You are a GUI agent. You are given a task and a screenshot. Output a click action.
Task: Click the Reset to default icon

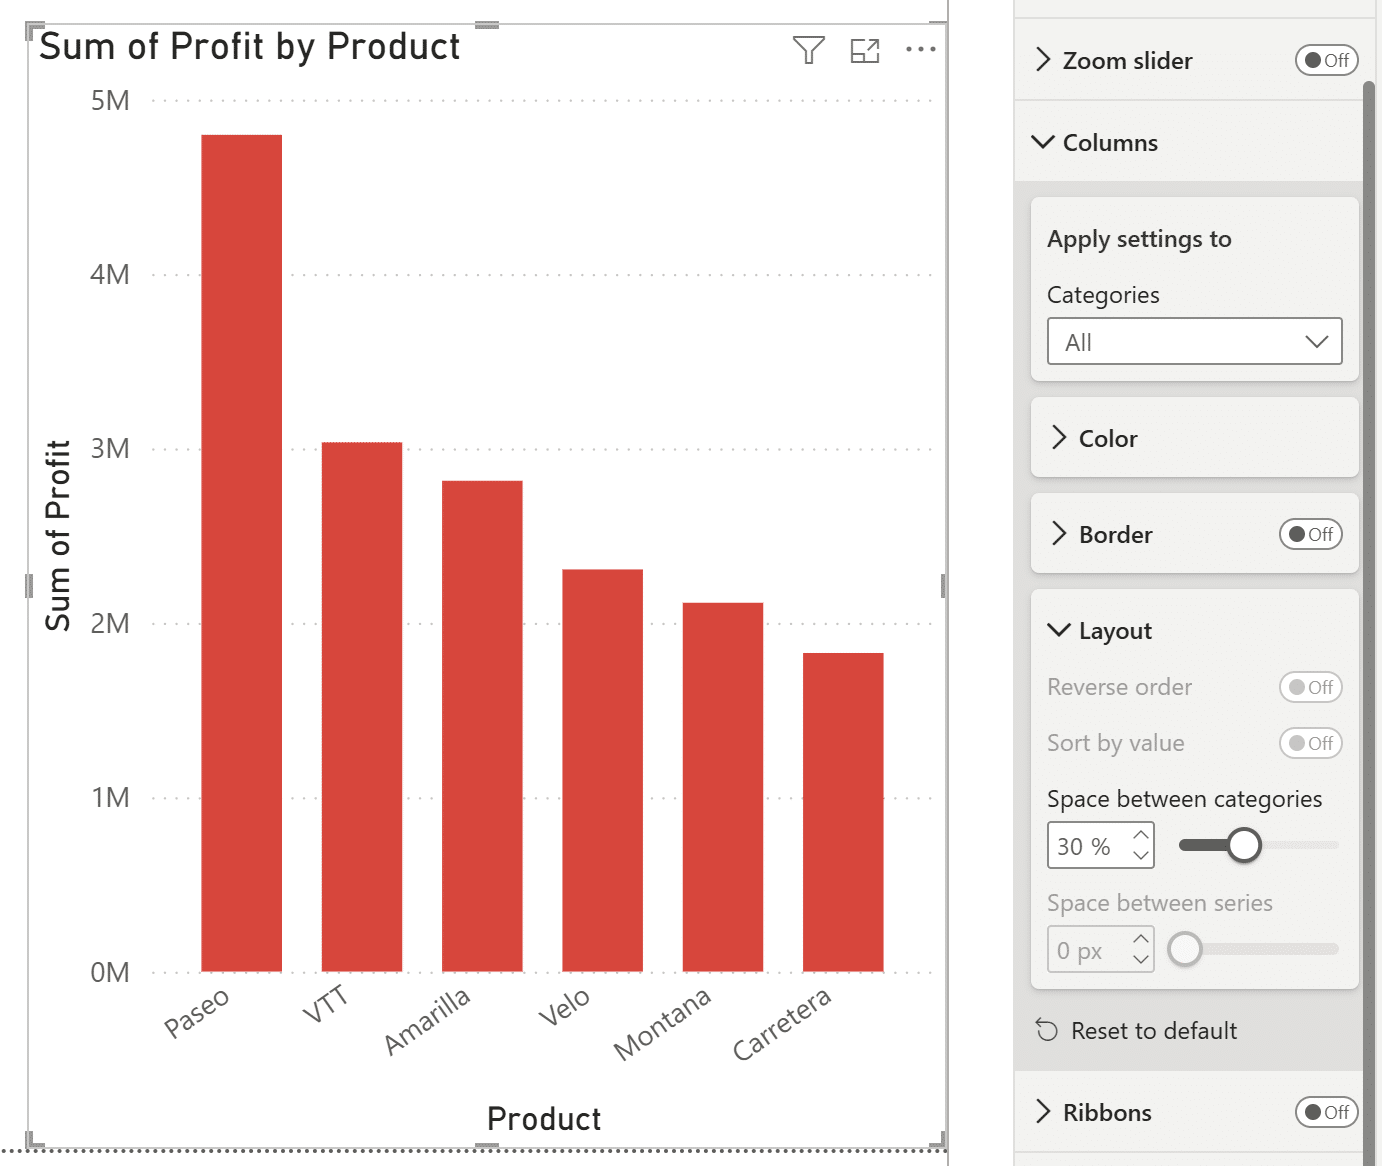pos(1047,1030)
